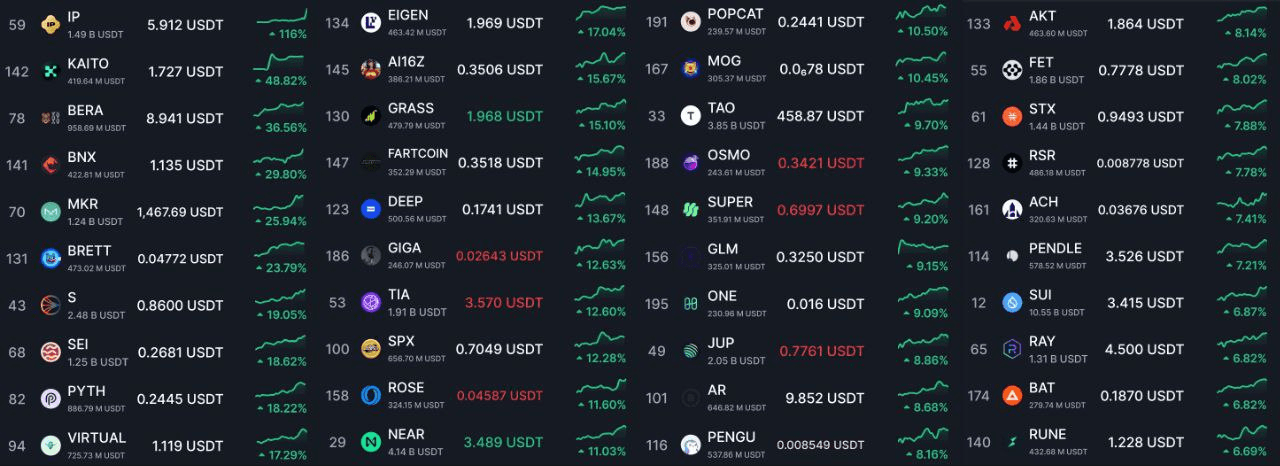Click the FET token logo
The height and width of the screenshot is (466, 1280).
pyautogui.click(x=1012, y=70)
